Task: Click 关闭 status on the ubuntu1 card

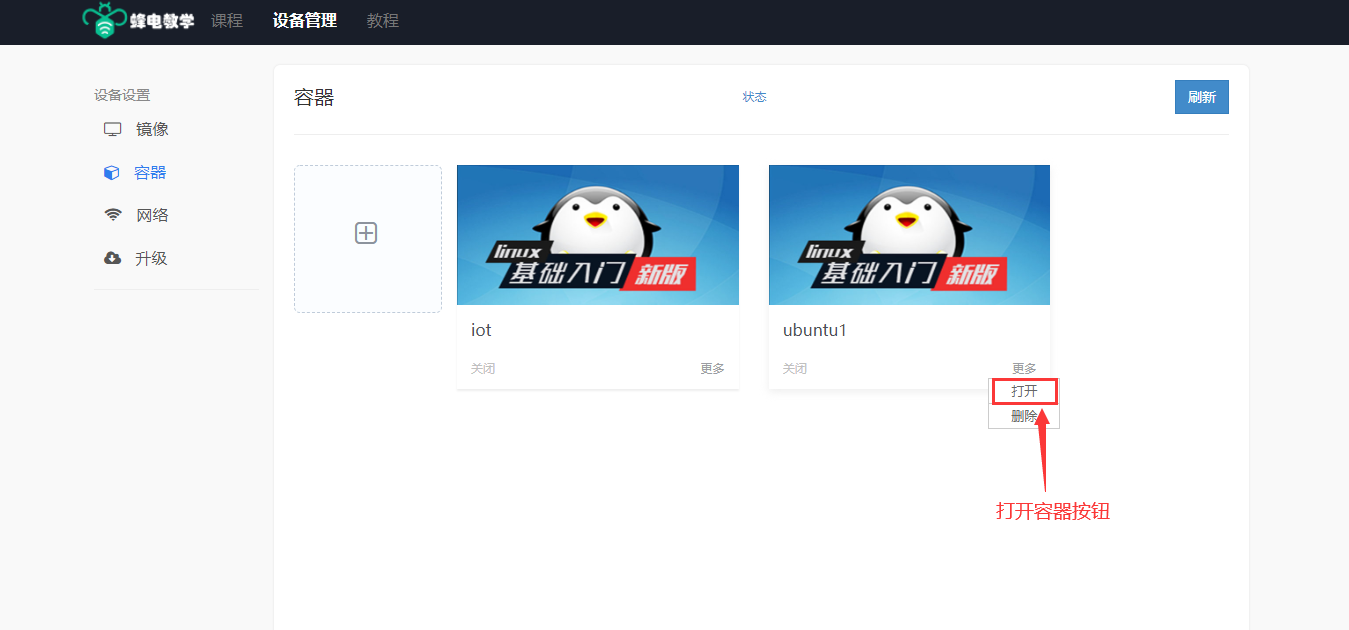Action: pyautogui.click(x=795, y=368)
